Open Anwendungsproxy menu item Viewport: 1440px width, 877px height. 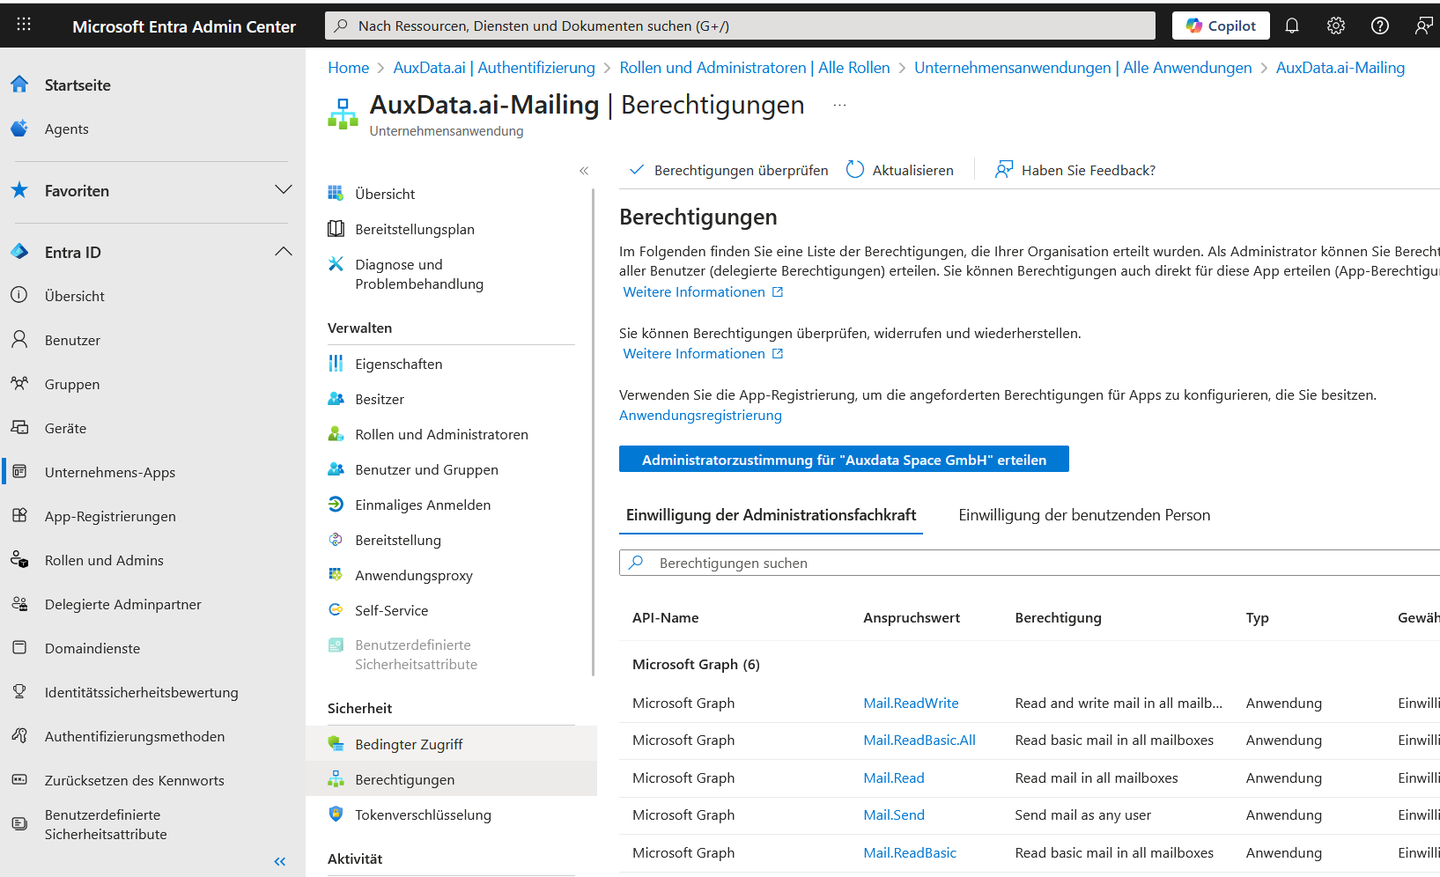(x=413, y=575)
